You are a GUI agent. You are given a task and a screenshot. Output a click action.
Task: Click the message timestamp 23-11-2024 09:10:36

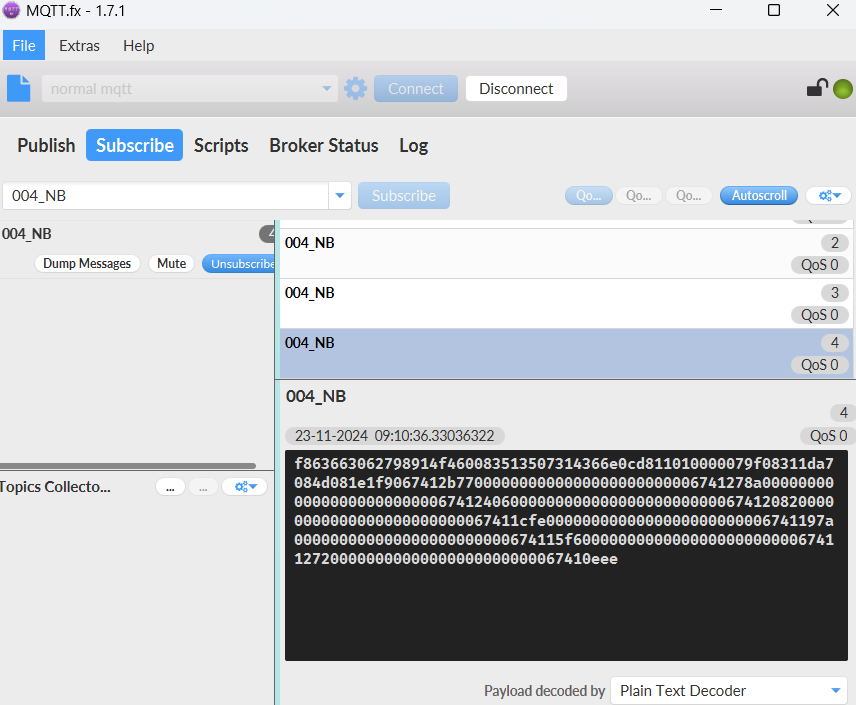395,436
